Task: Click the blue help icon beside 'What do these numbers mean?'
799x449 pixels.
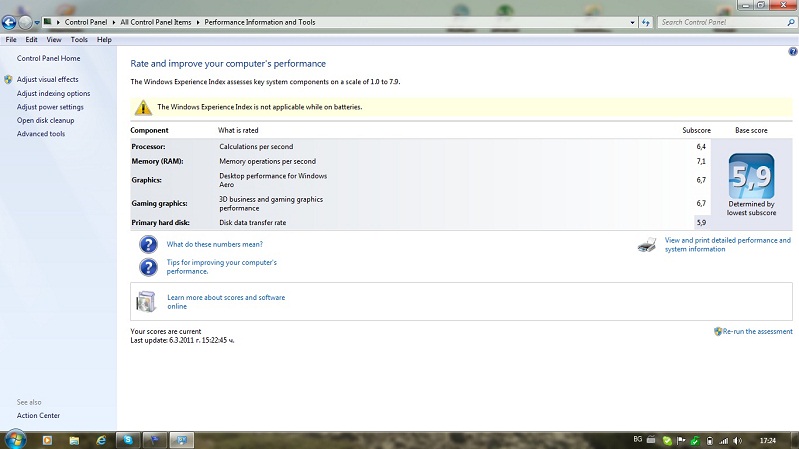Action: [148, 244]
